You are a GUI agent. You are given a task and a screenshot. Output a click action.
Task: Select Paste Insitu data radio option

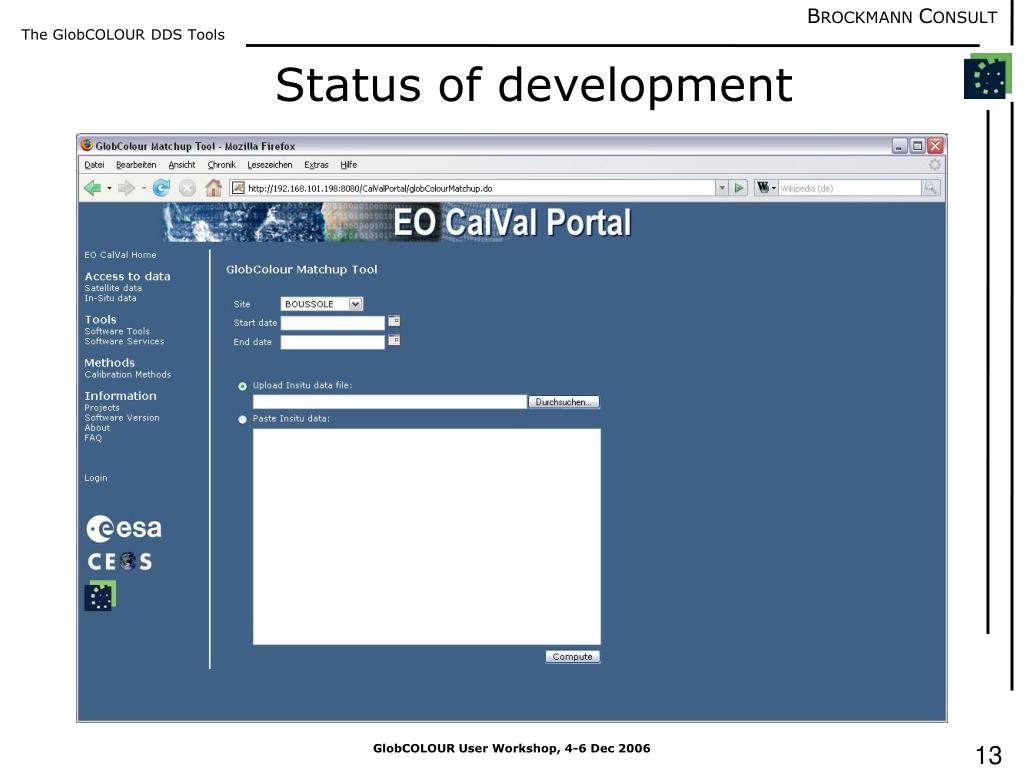tap(242, 420)
